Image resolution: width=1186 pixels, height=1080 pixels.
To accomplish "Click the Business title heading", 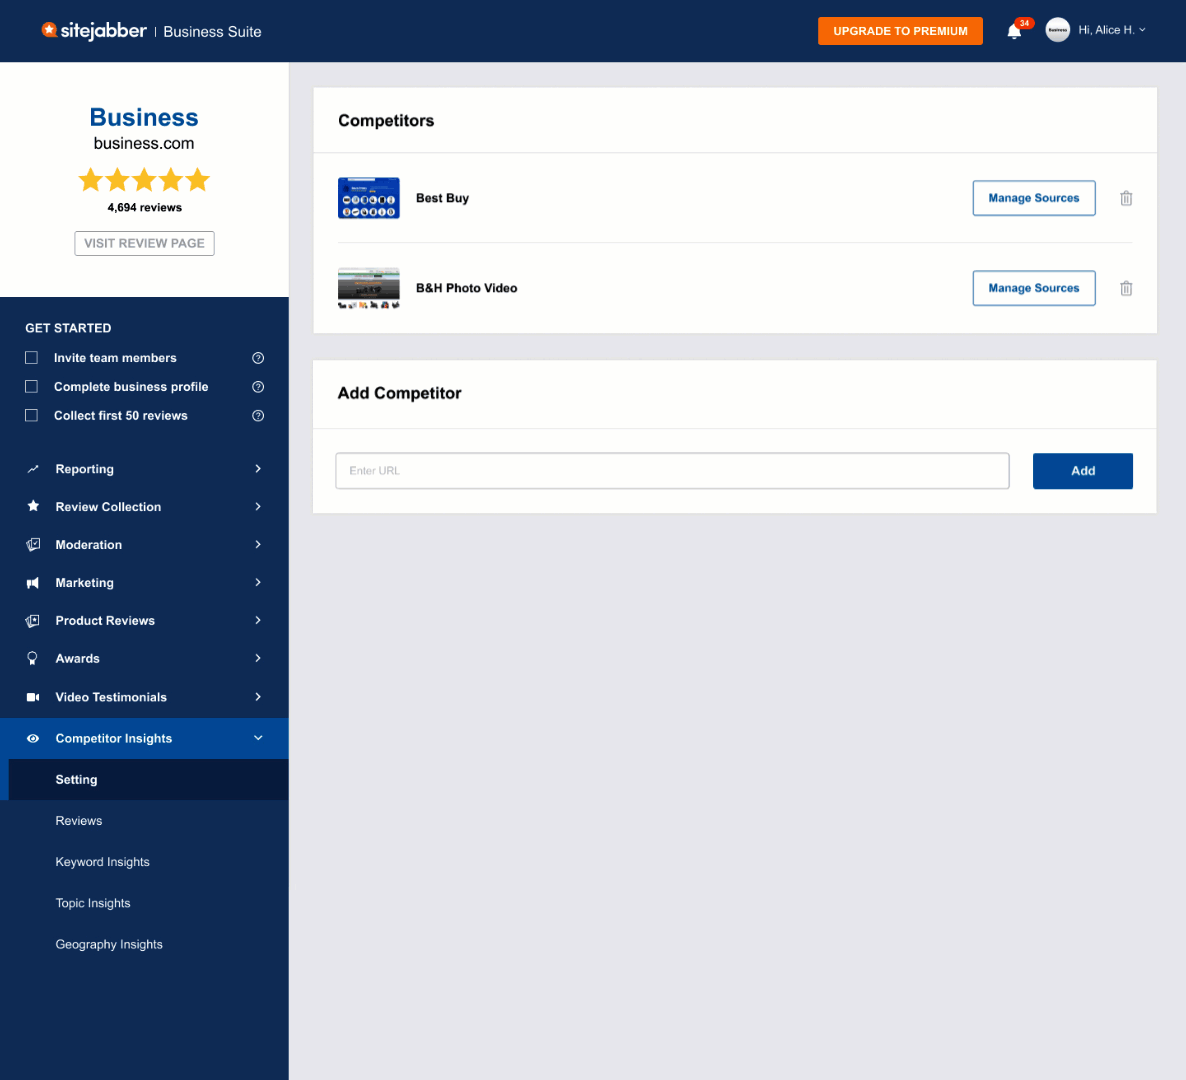I will point(144,117).
